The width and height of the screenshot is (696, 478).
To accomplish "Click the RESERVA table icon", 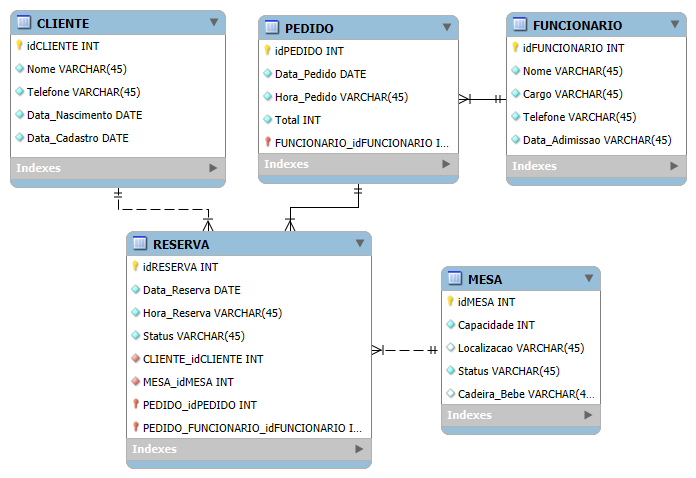I will click(140, 243).
